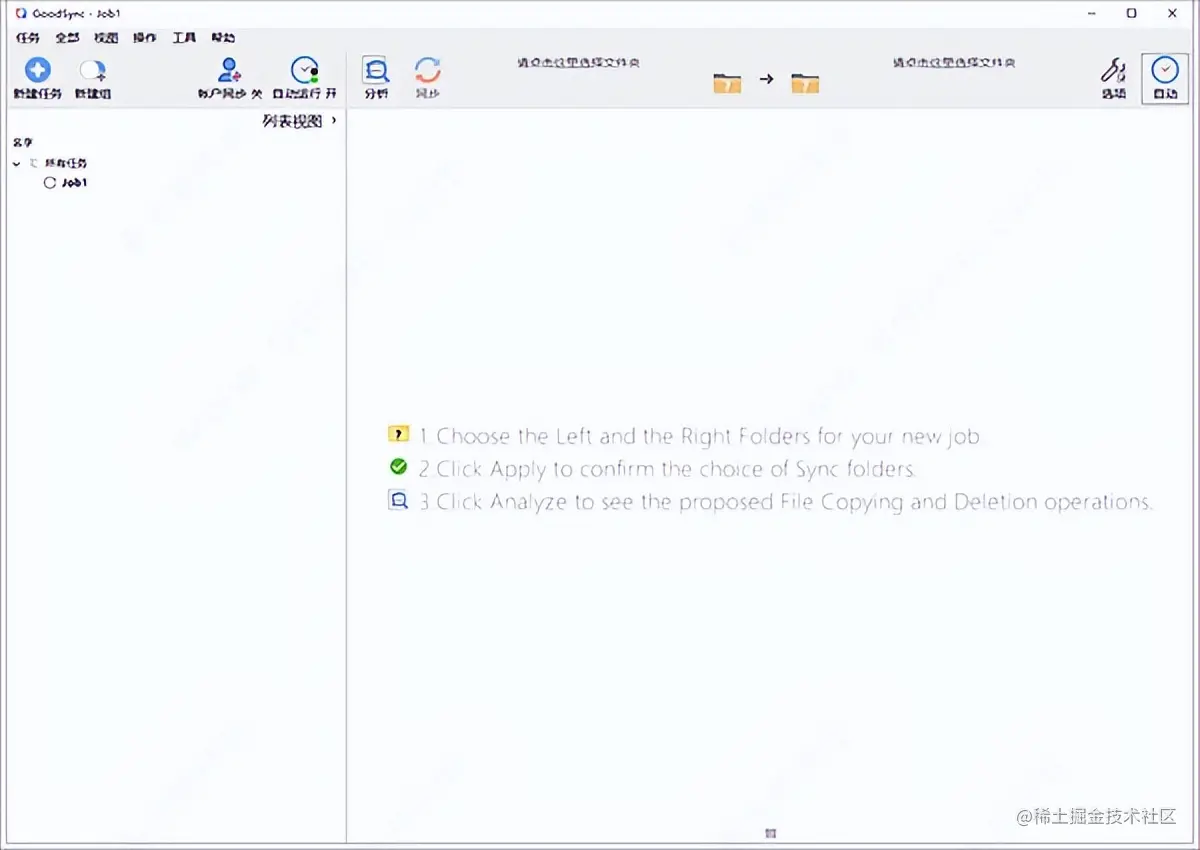Click the 分析 Analyze toolbar icon
Viewport: 1200px width, 850px height.
point(376,70)
